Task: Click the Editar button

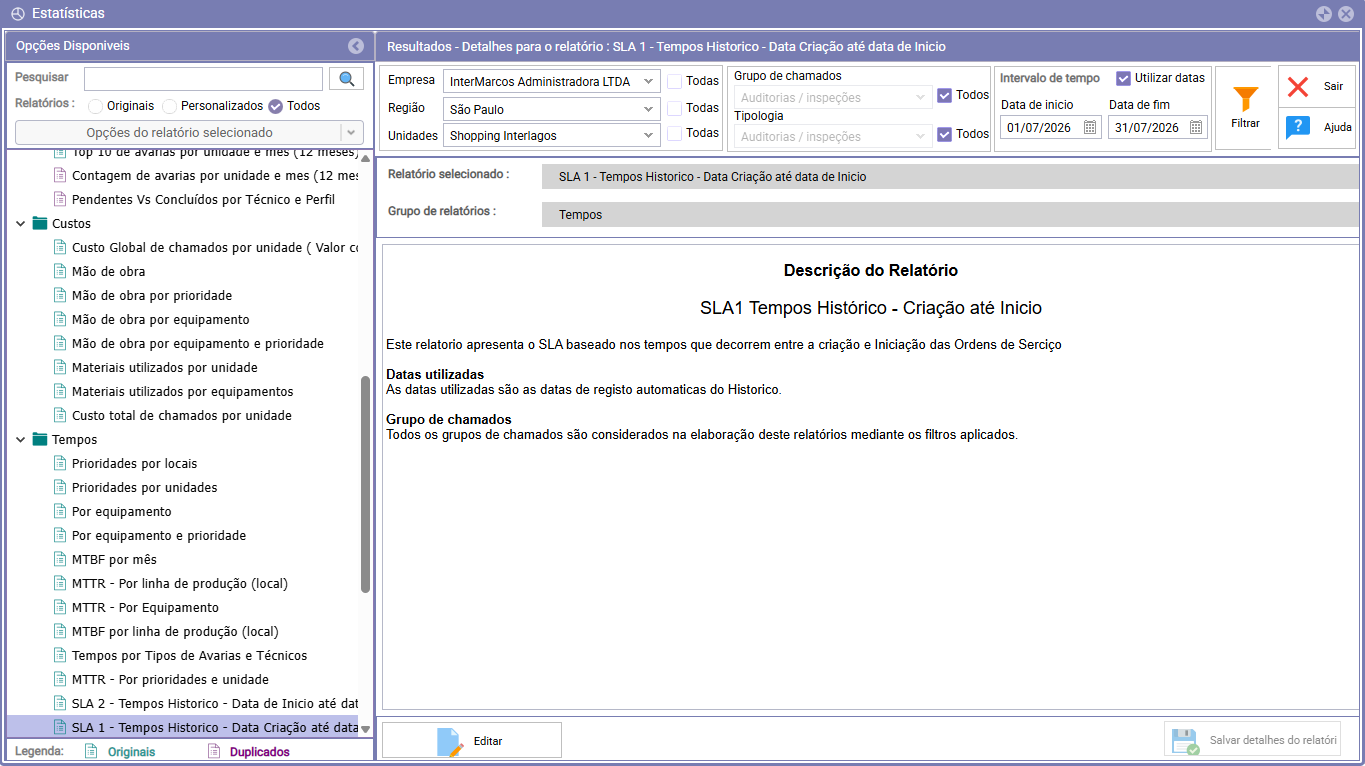Action: tap(472, 740)
